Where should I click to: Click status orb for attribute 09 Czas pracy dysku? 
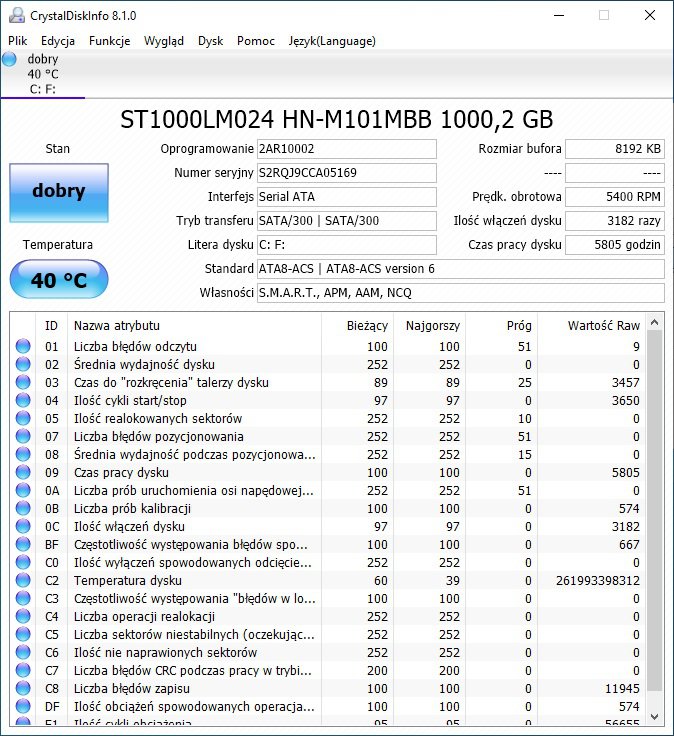[23, 472]
